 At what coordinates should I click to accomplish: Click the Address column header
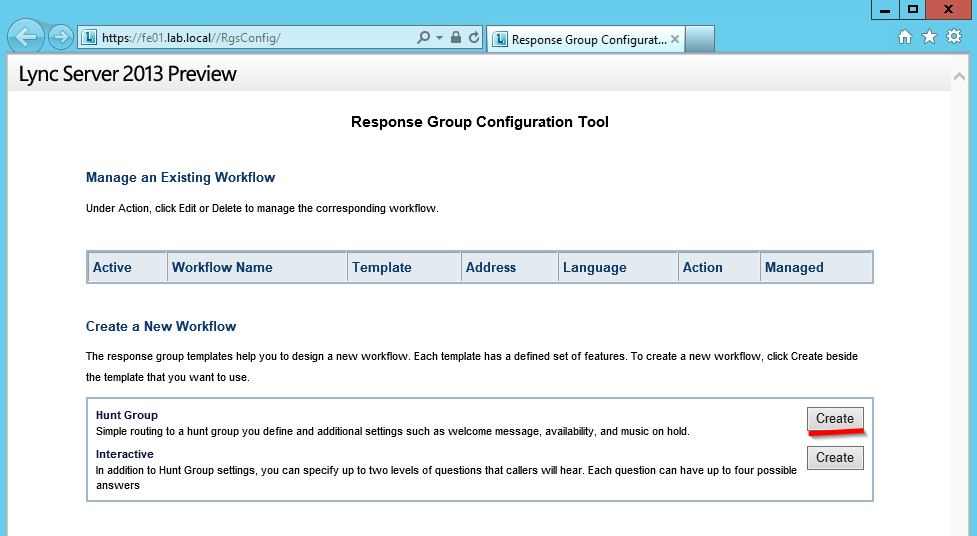click(x=509, y=267)
